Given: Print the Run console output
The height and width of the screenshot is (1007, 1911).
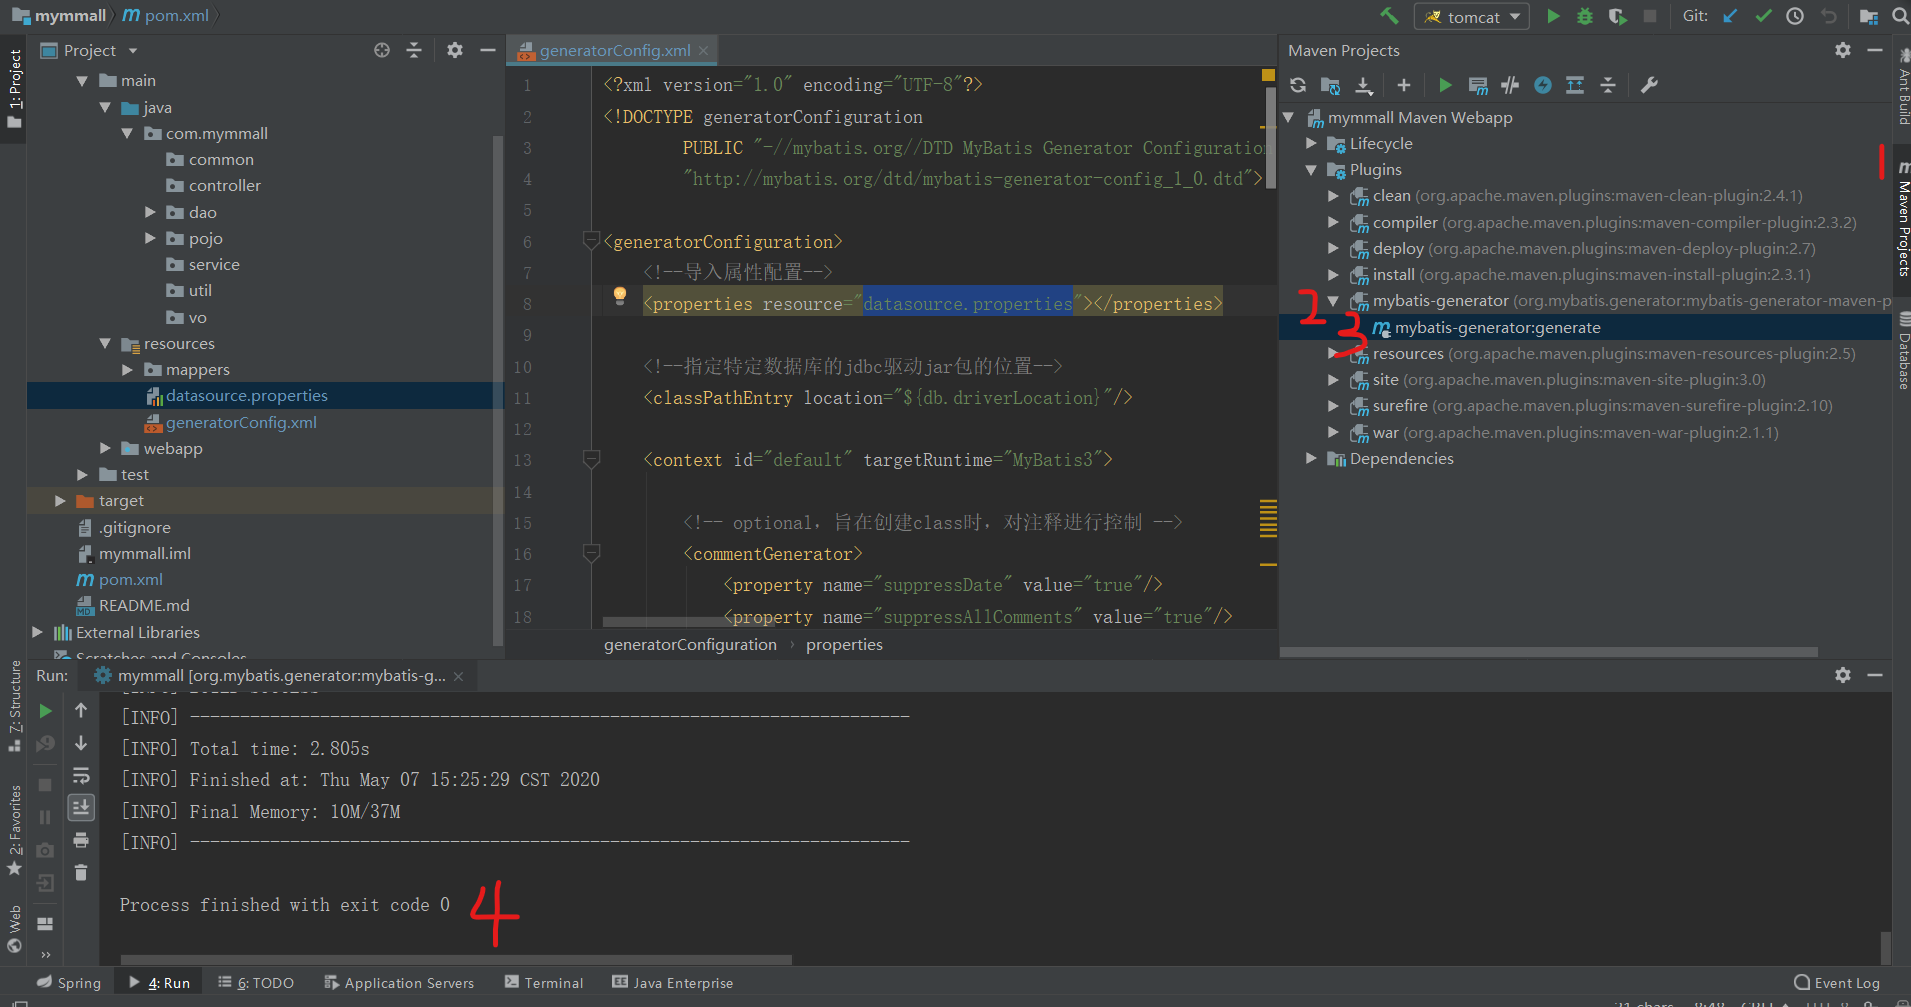Looking at the screenshot, I should [x=81, y=840].
